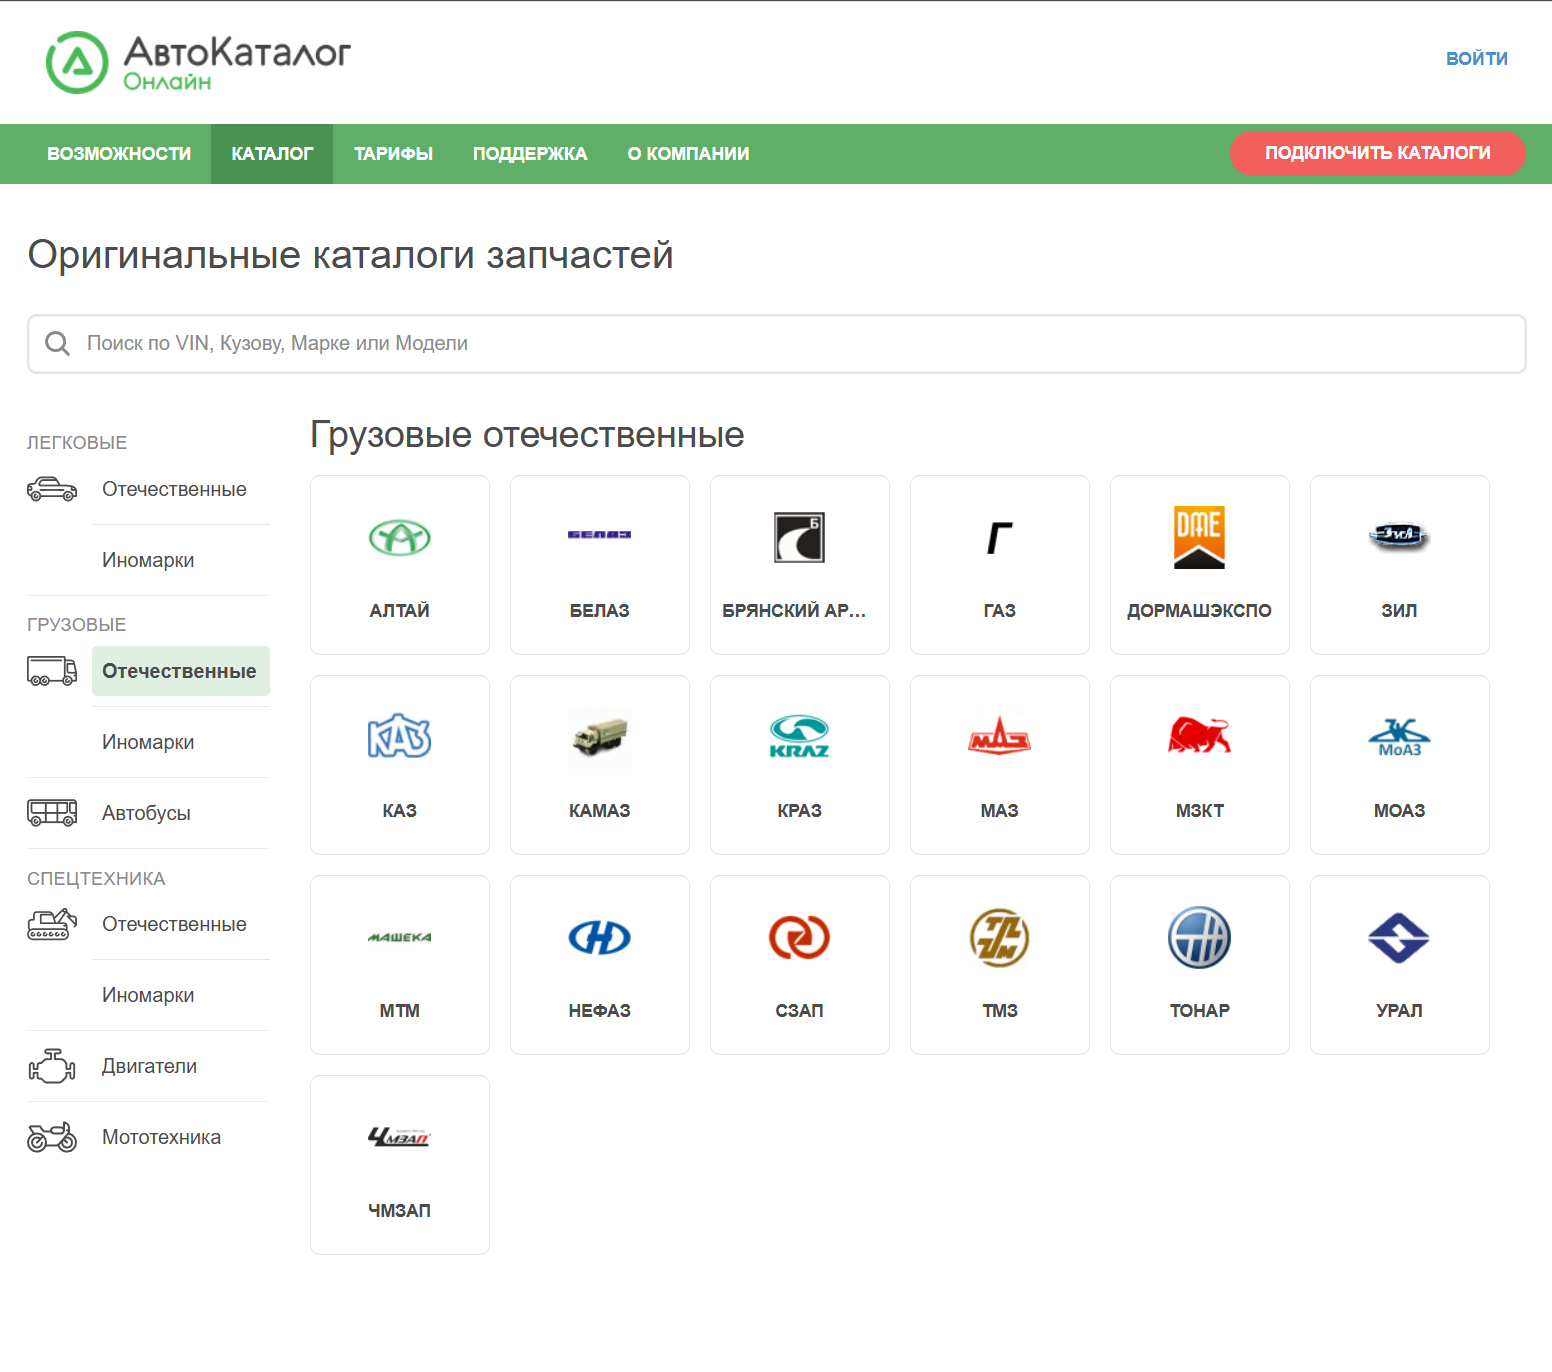This screenshot has height=1372, width=1552.
Task: Open the АвтоКаталог Онлайн logo
Action: click(198, 62)
